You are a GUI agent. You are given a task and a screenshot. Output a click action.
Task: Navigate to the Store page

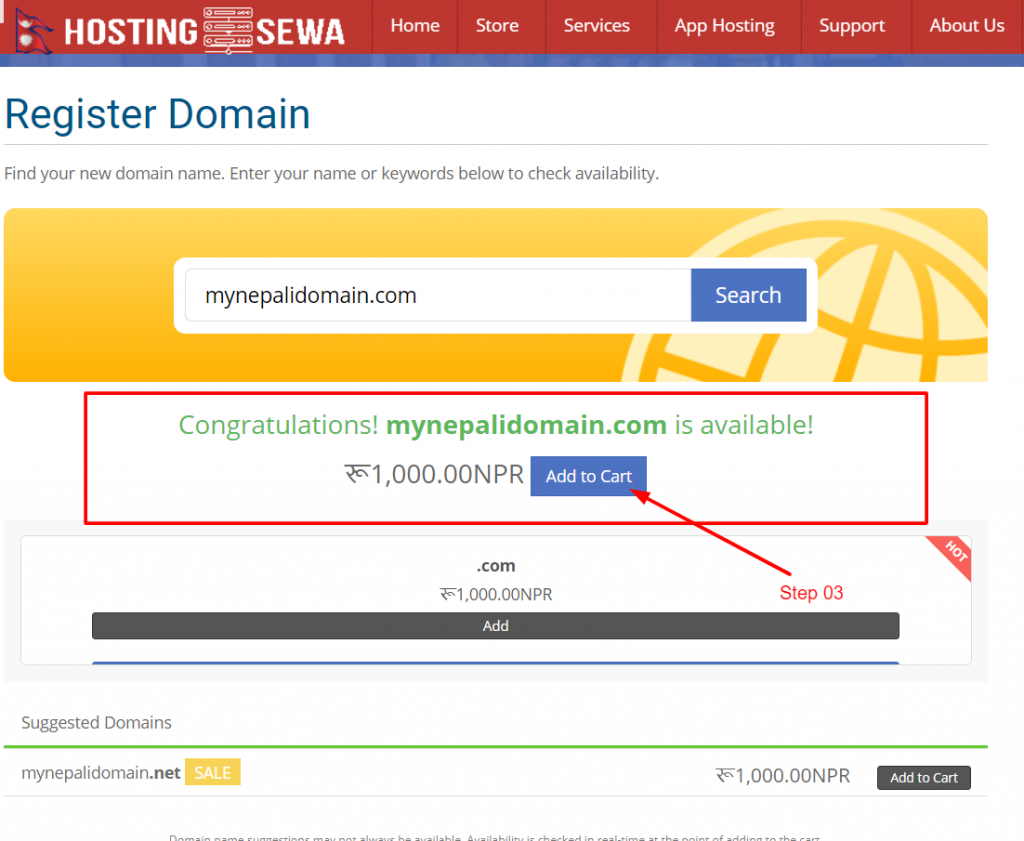497,25
